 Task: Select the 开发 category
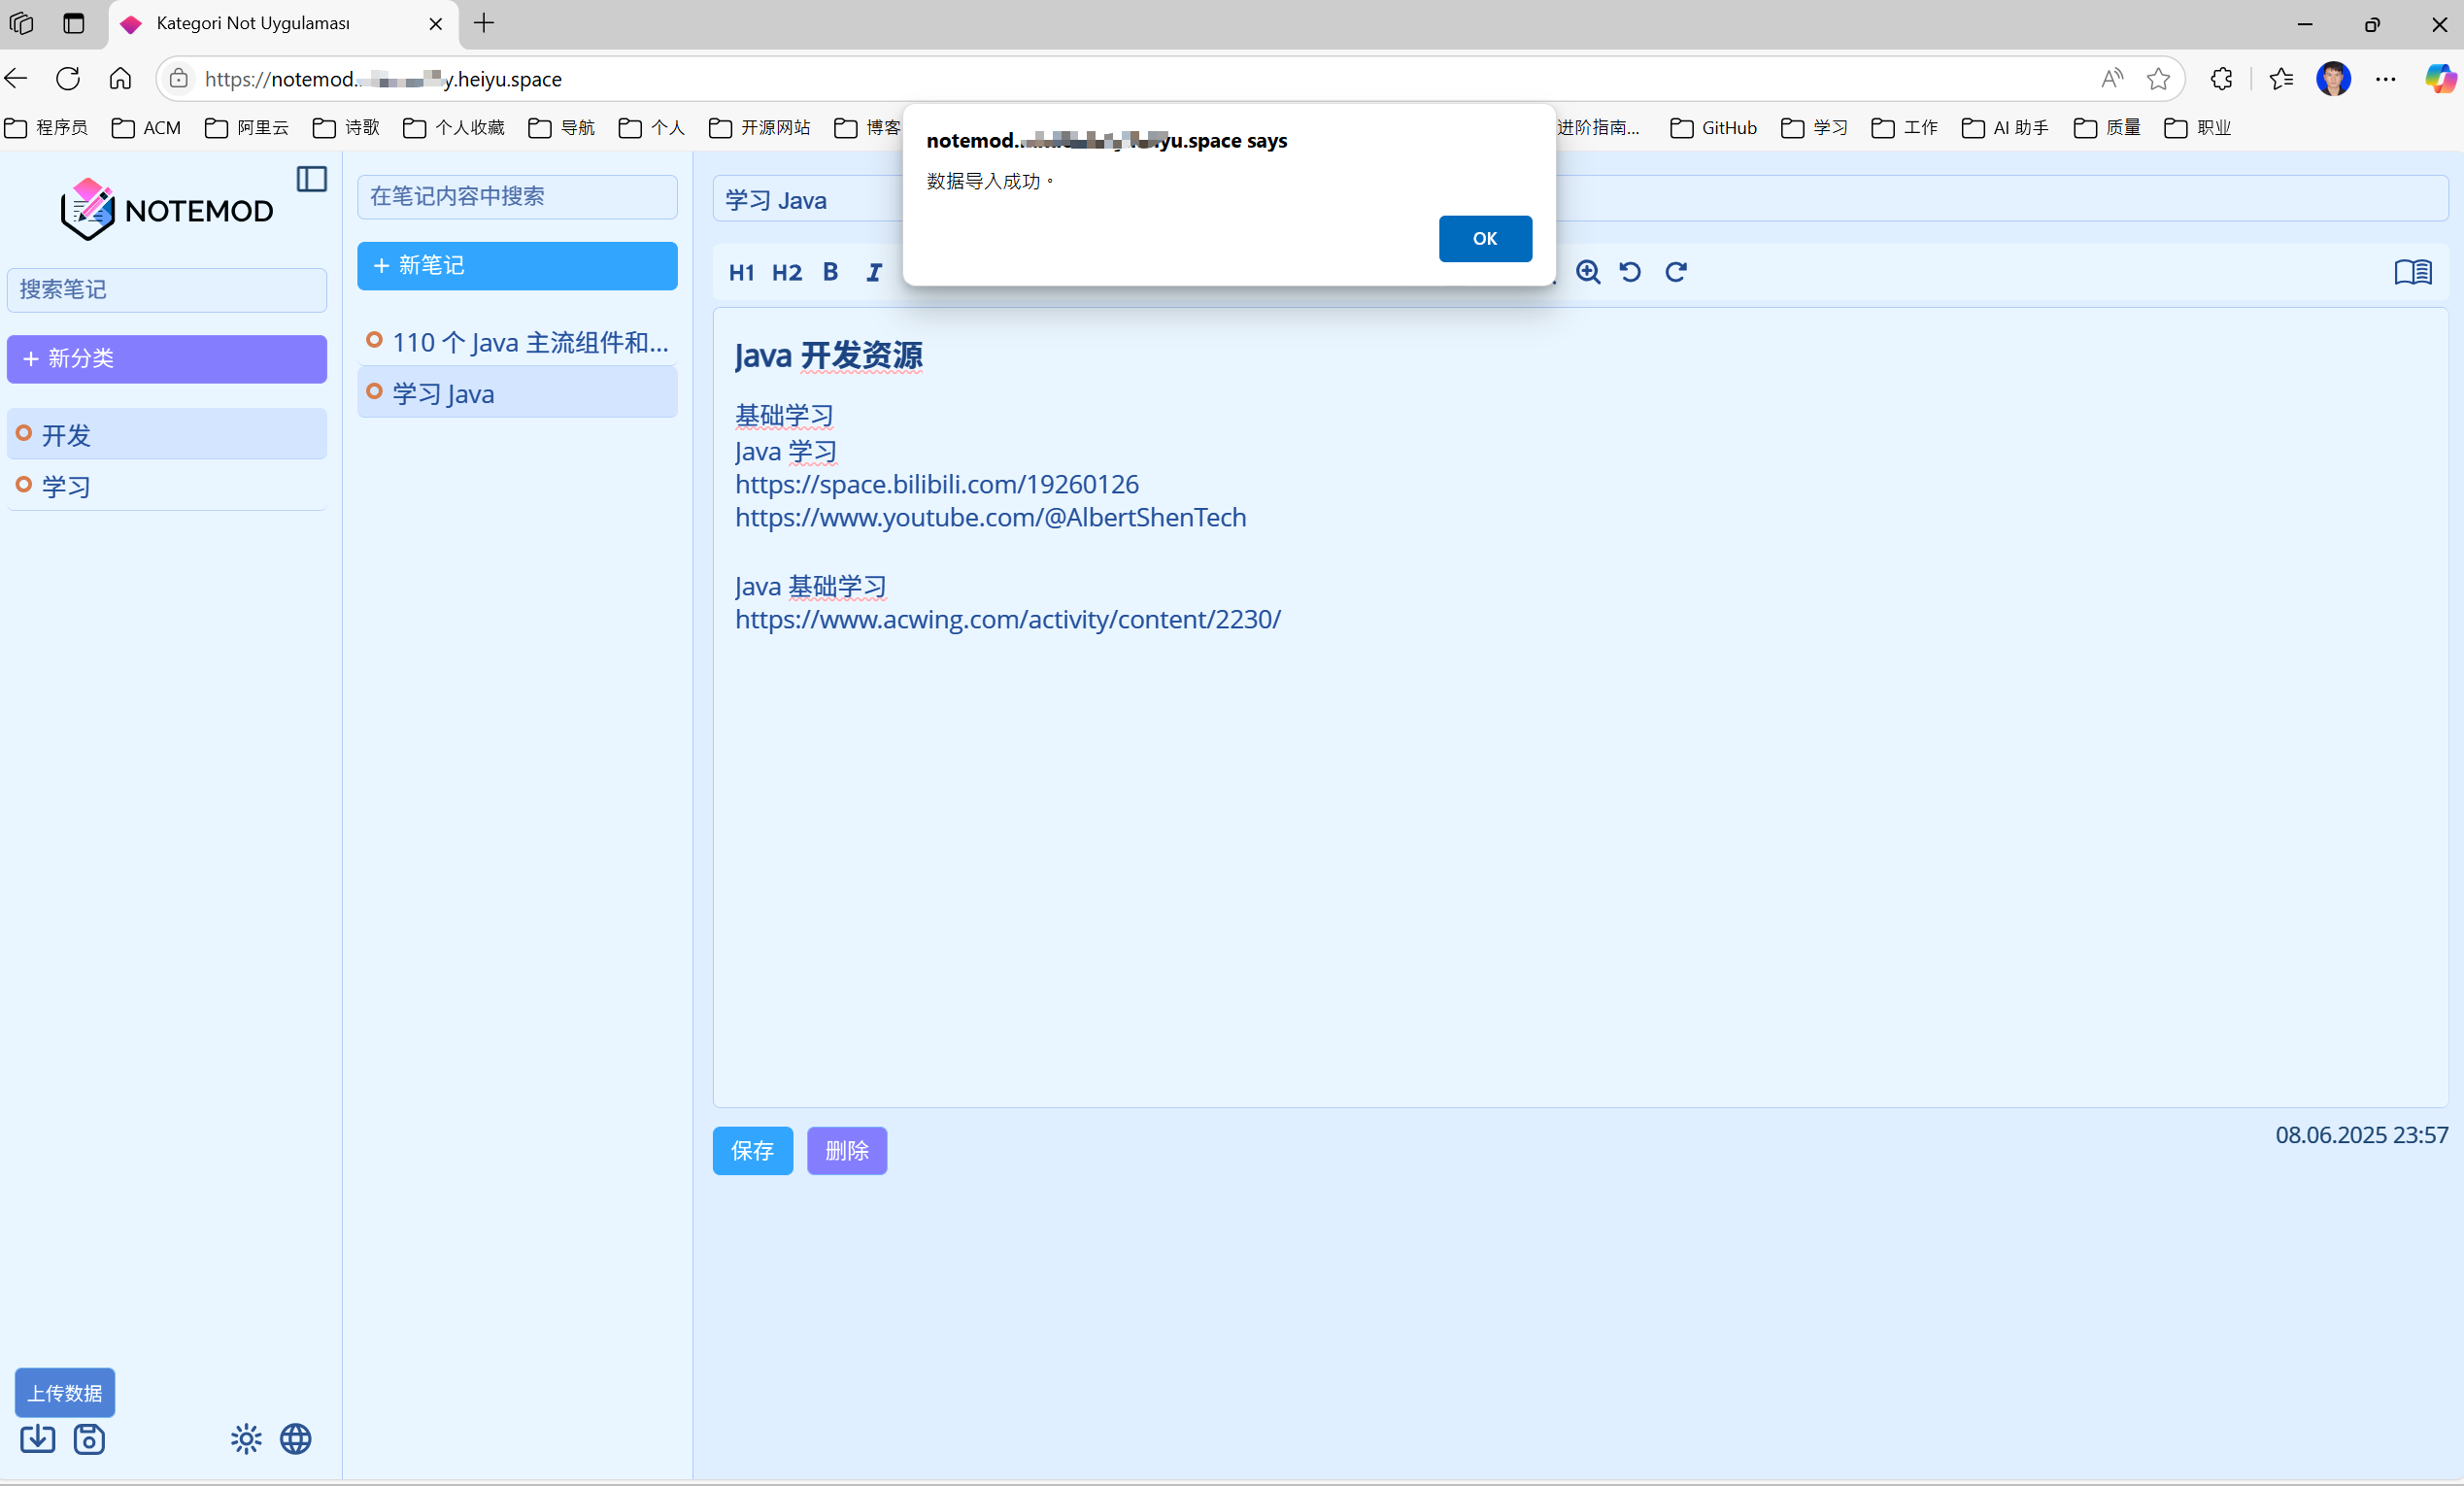(x=167, y=434)
